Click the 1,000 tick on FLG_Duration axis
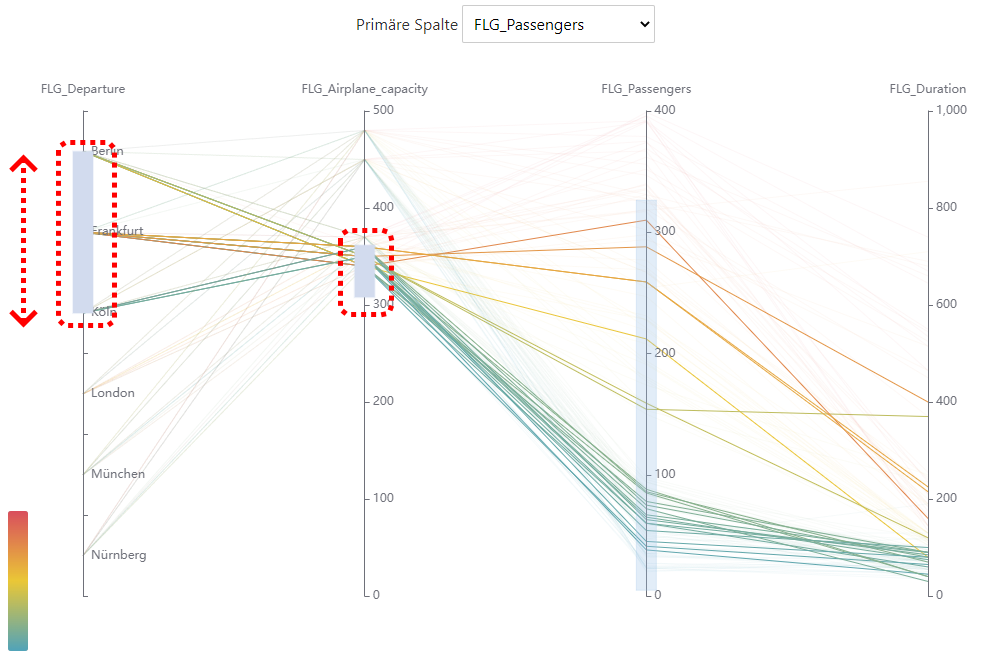The width and height of the screenshot is (995, 659). (x=952, y=110)
